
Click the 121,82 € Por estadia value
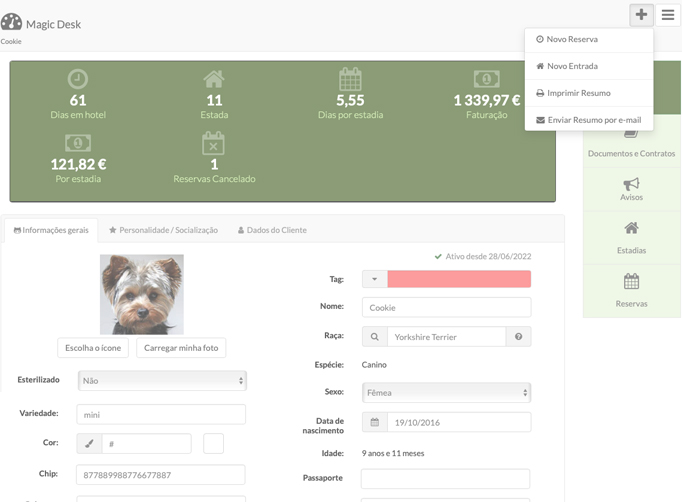(x=78, y=164)
